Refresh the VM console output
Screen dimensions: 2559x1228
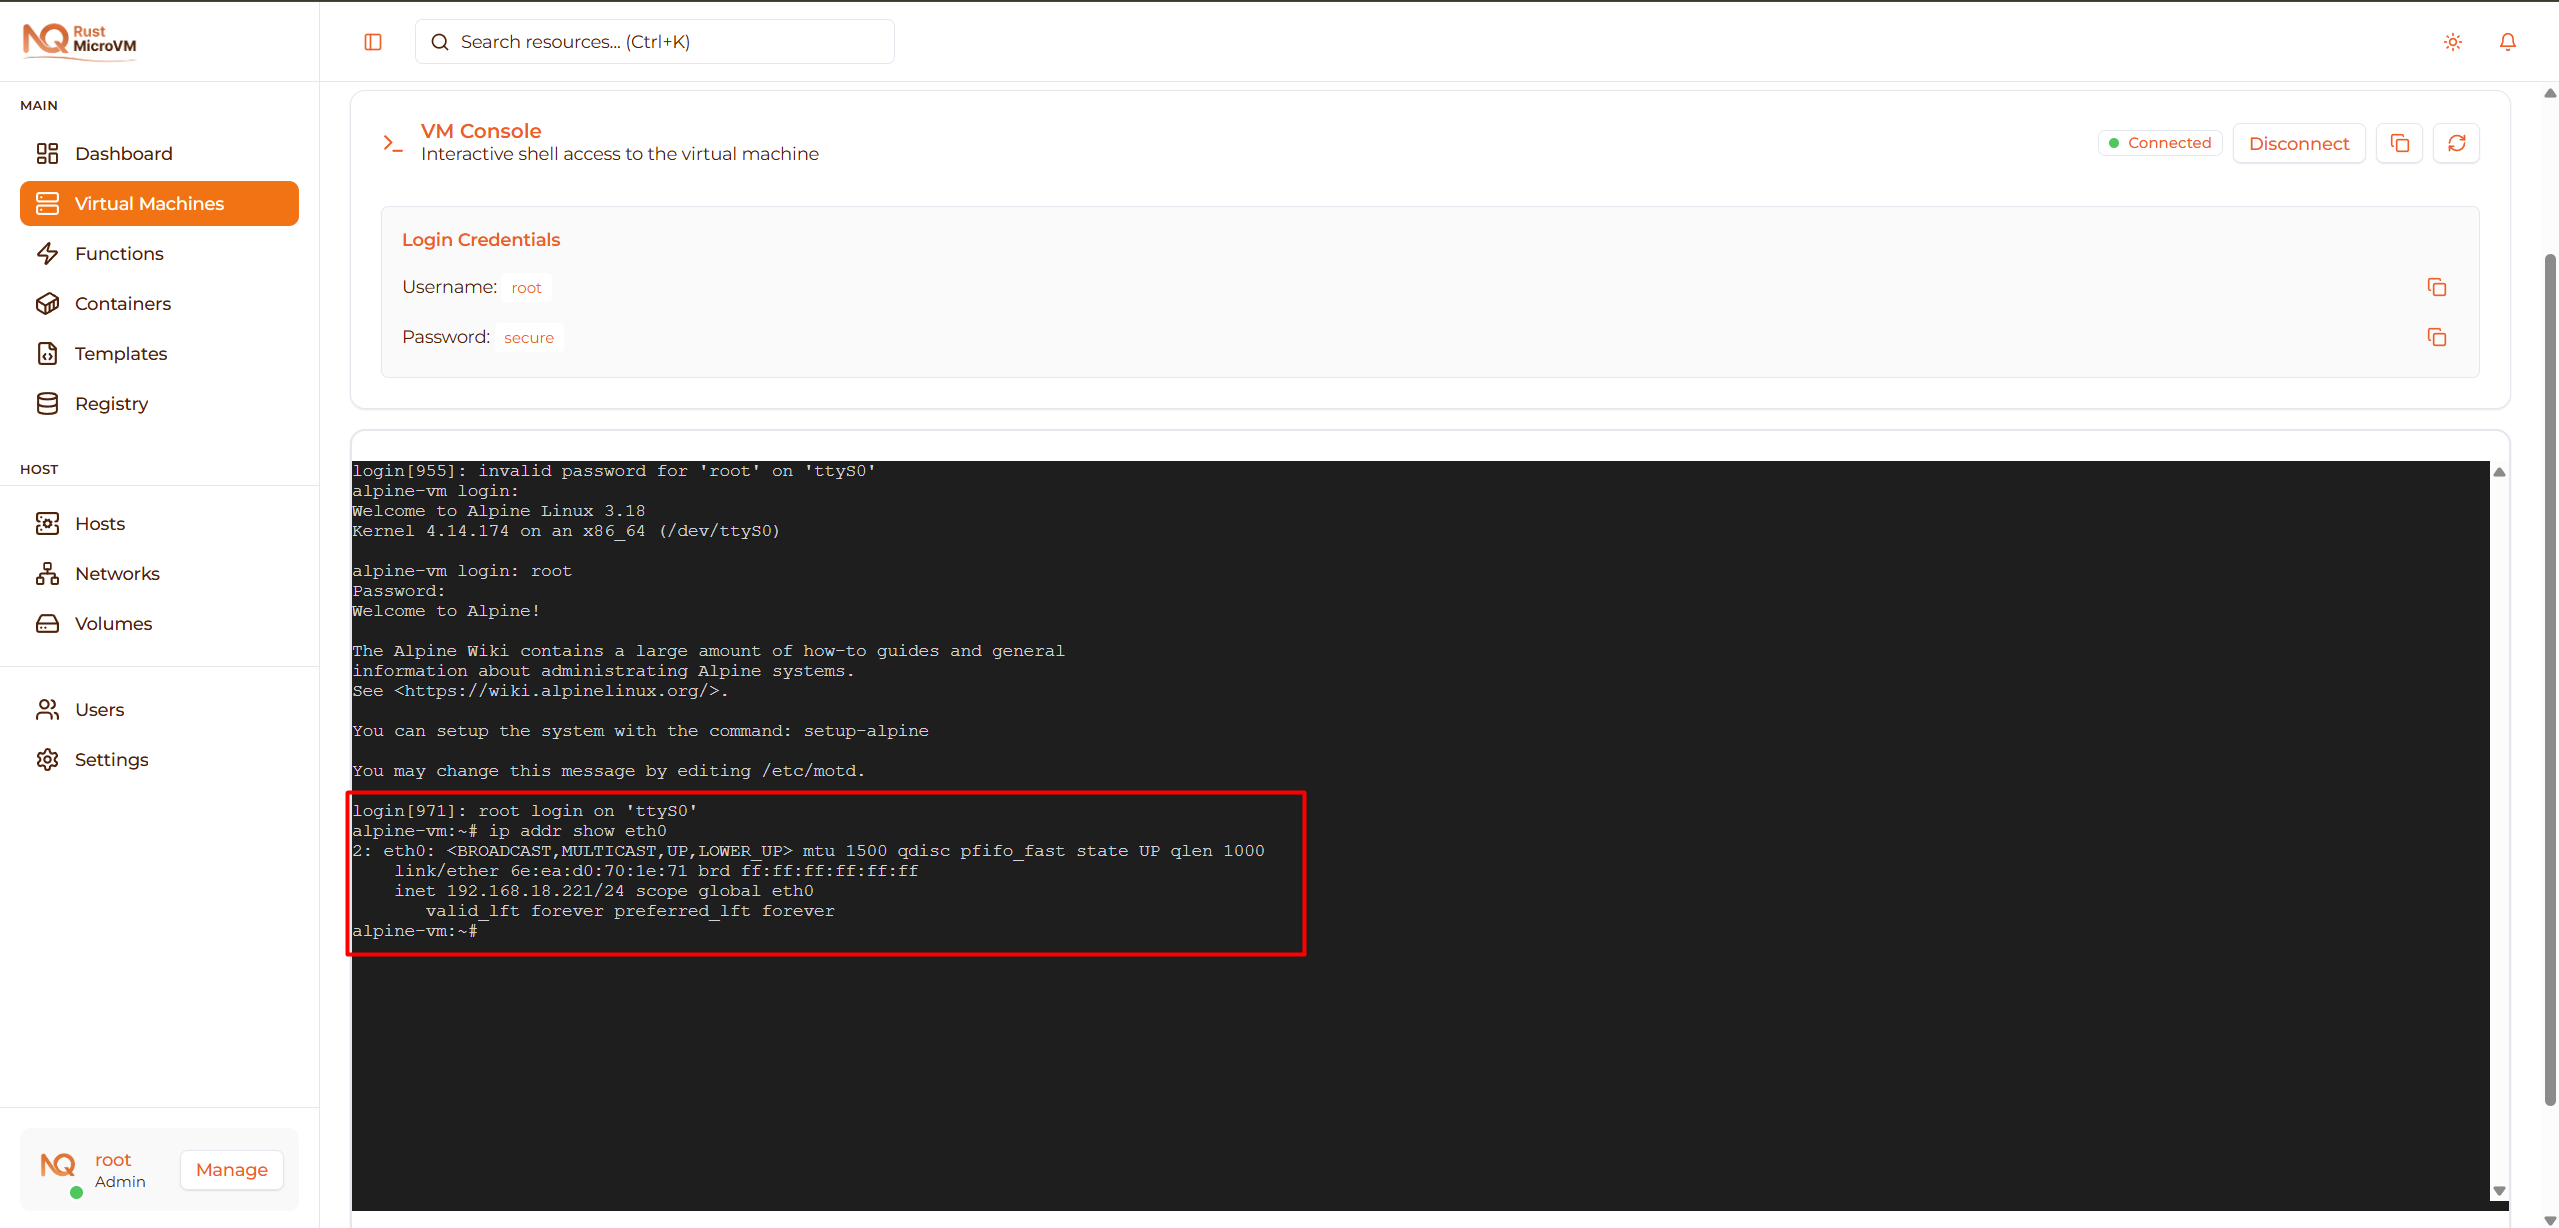(2456, 143)
